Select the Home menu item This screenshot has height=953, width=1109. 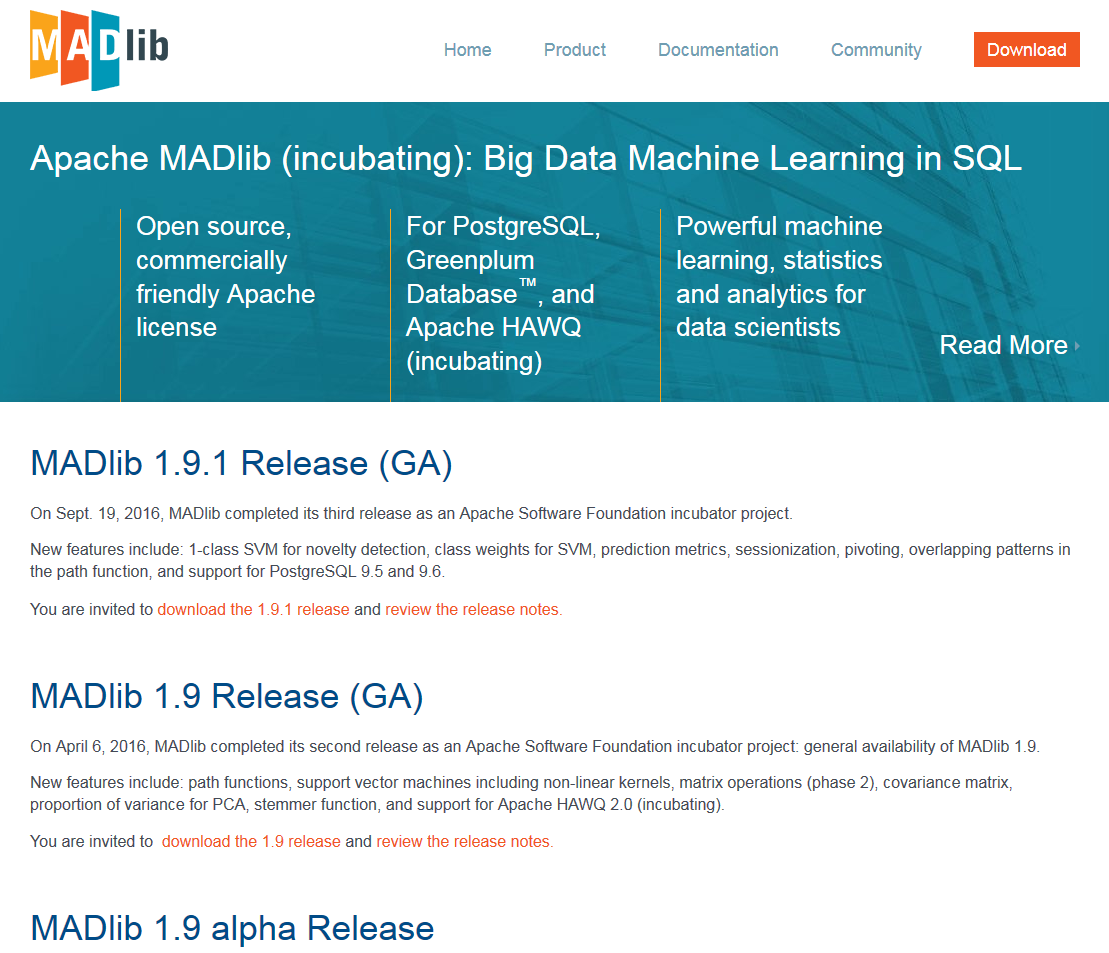[x=467, y=49]
